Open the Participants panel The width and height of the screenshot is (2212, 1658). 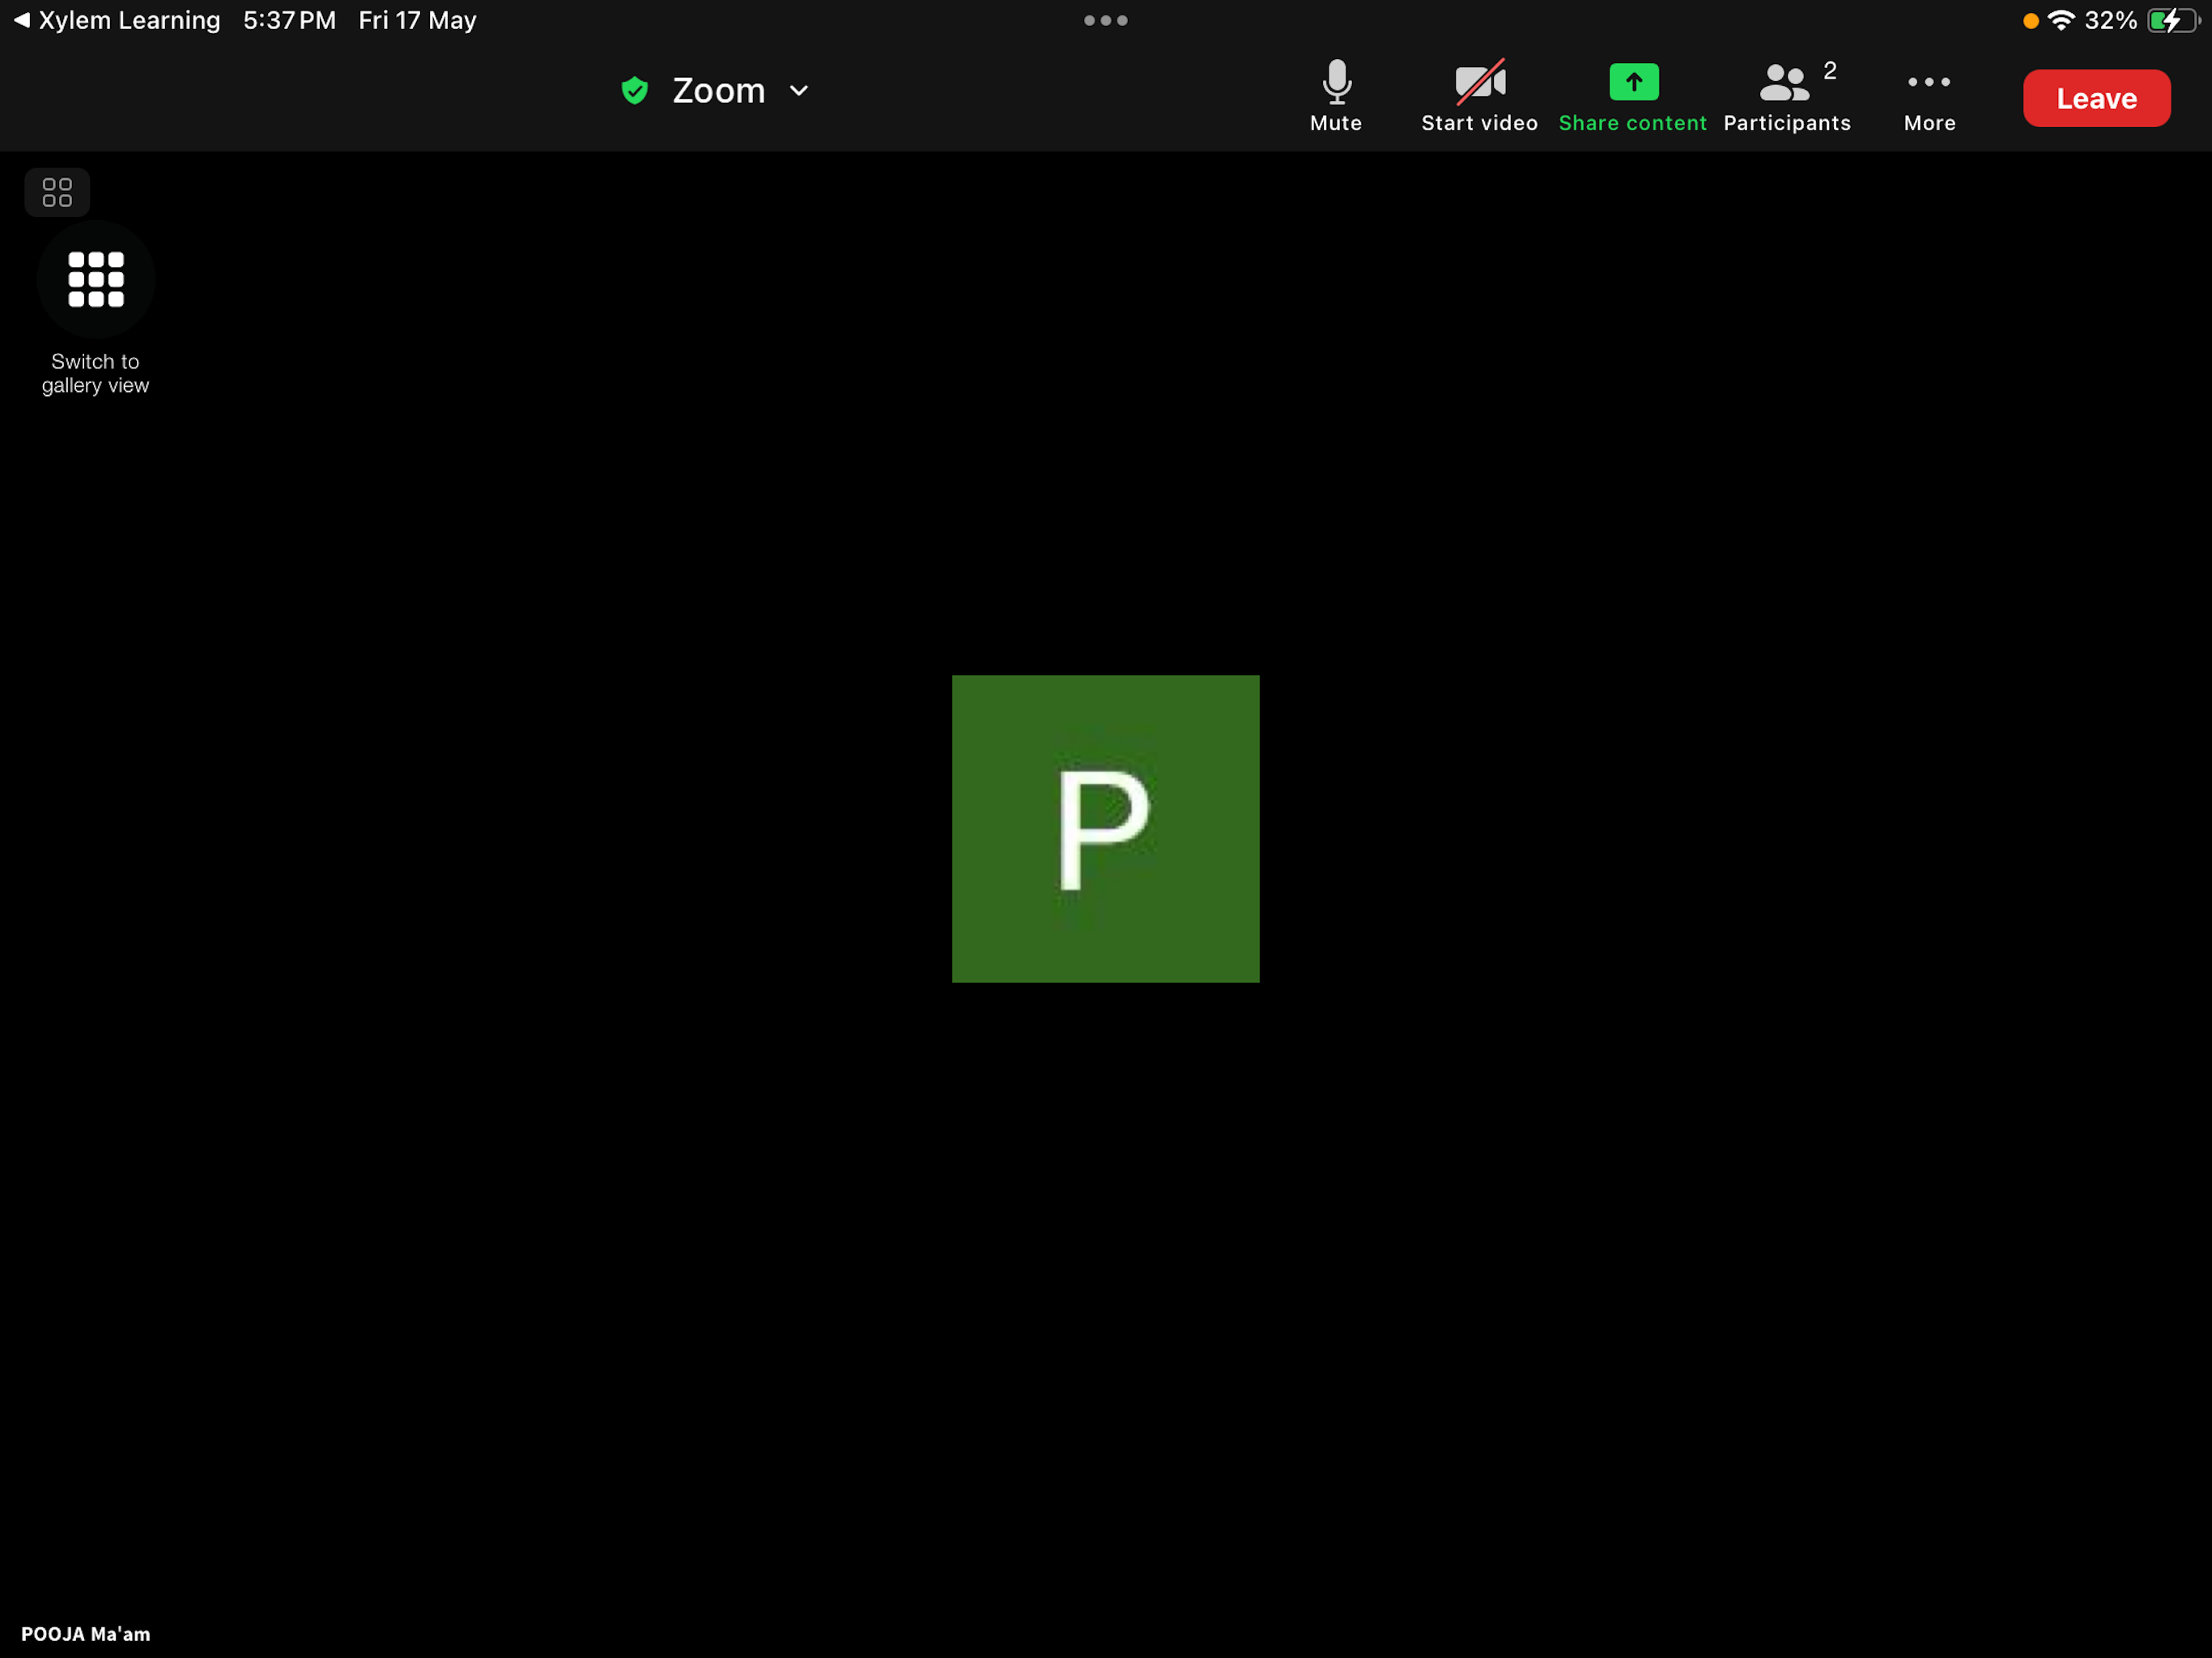tap(1786, 97)
